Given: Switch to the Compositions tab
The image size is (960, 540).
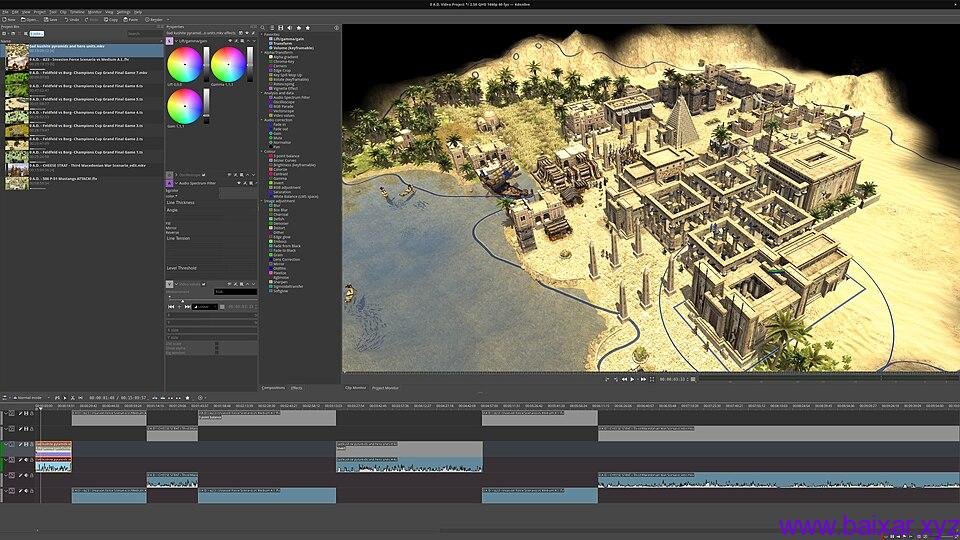Looking at the screenshot, I should click(273, 387).
